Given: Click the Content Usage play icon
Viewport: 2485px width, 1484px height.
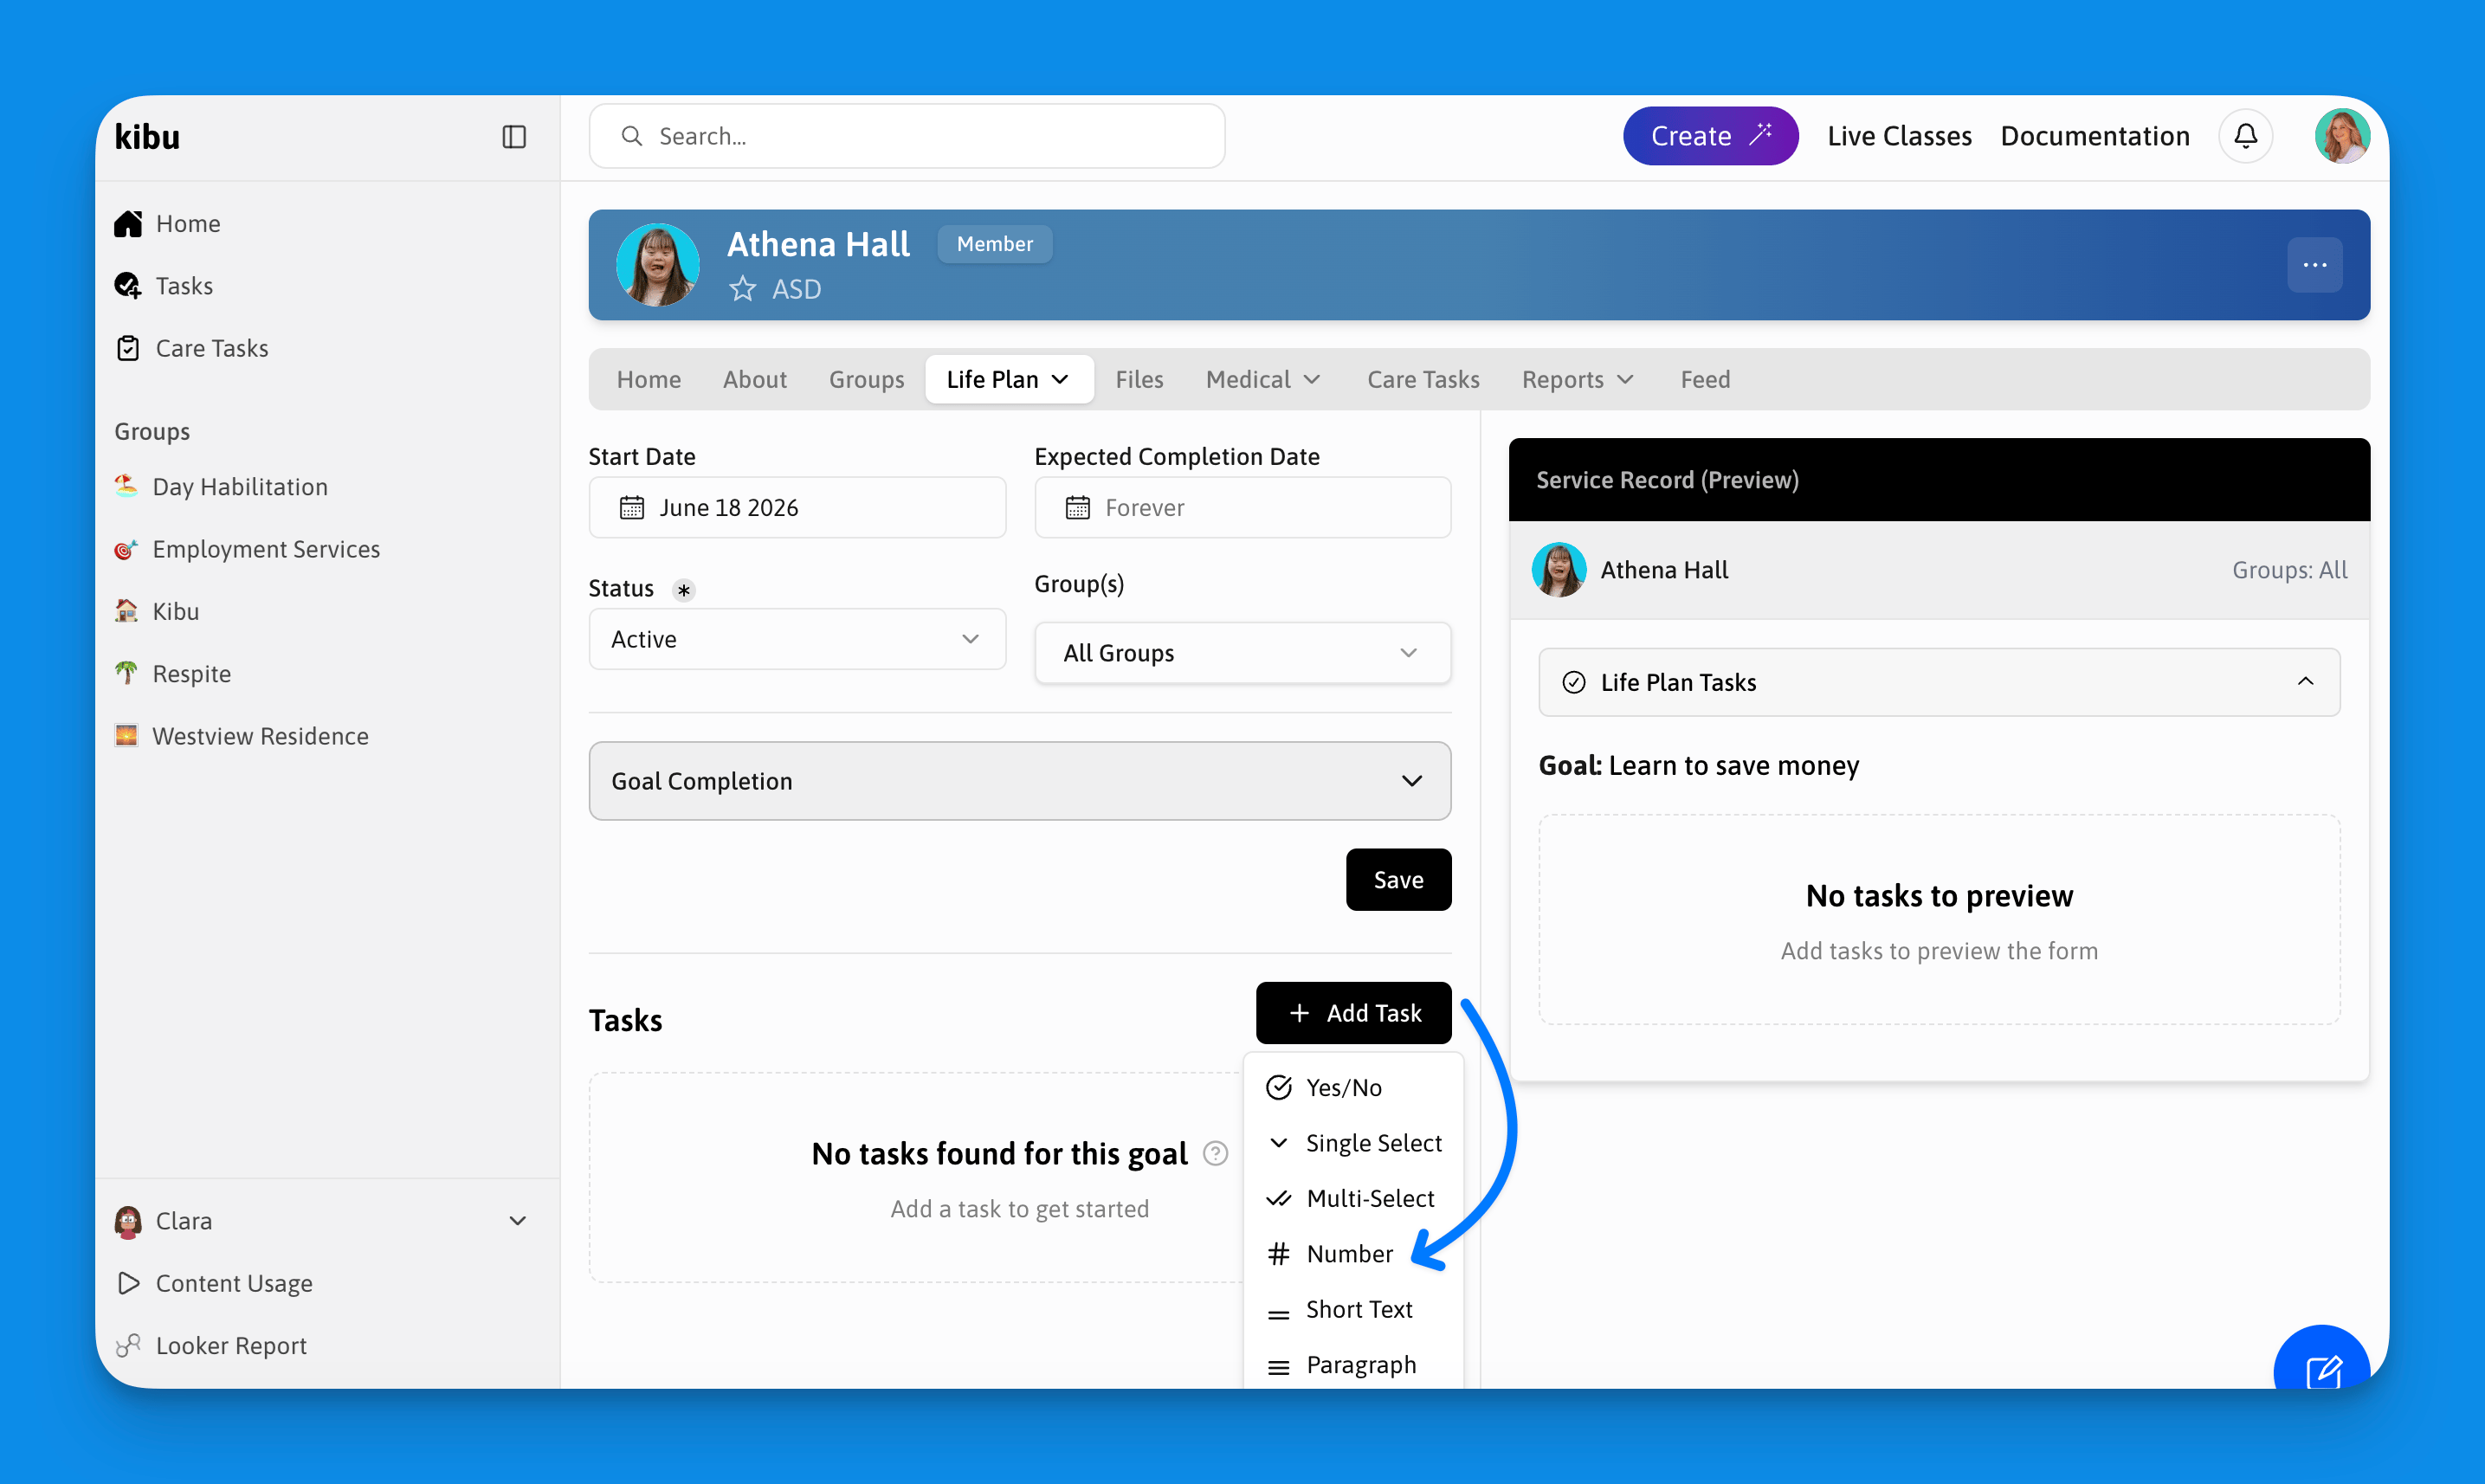Looking at the screenshot, I should pyautogui.click(x=128, y=1283).
